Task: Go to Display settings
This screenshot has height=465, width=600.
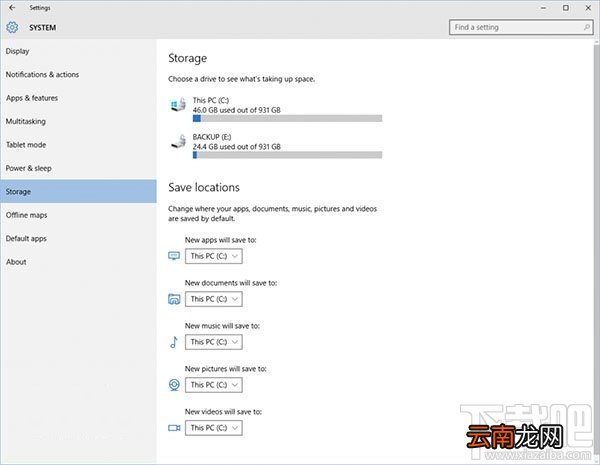Action: tap(78, 51)
